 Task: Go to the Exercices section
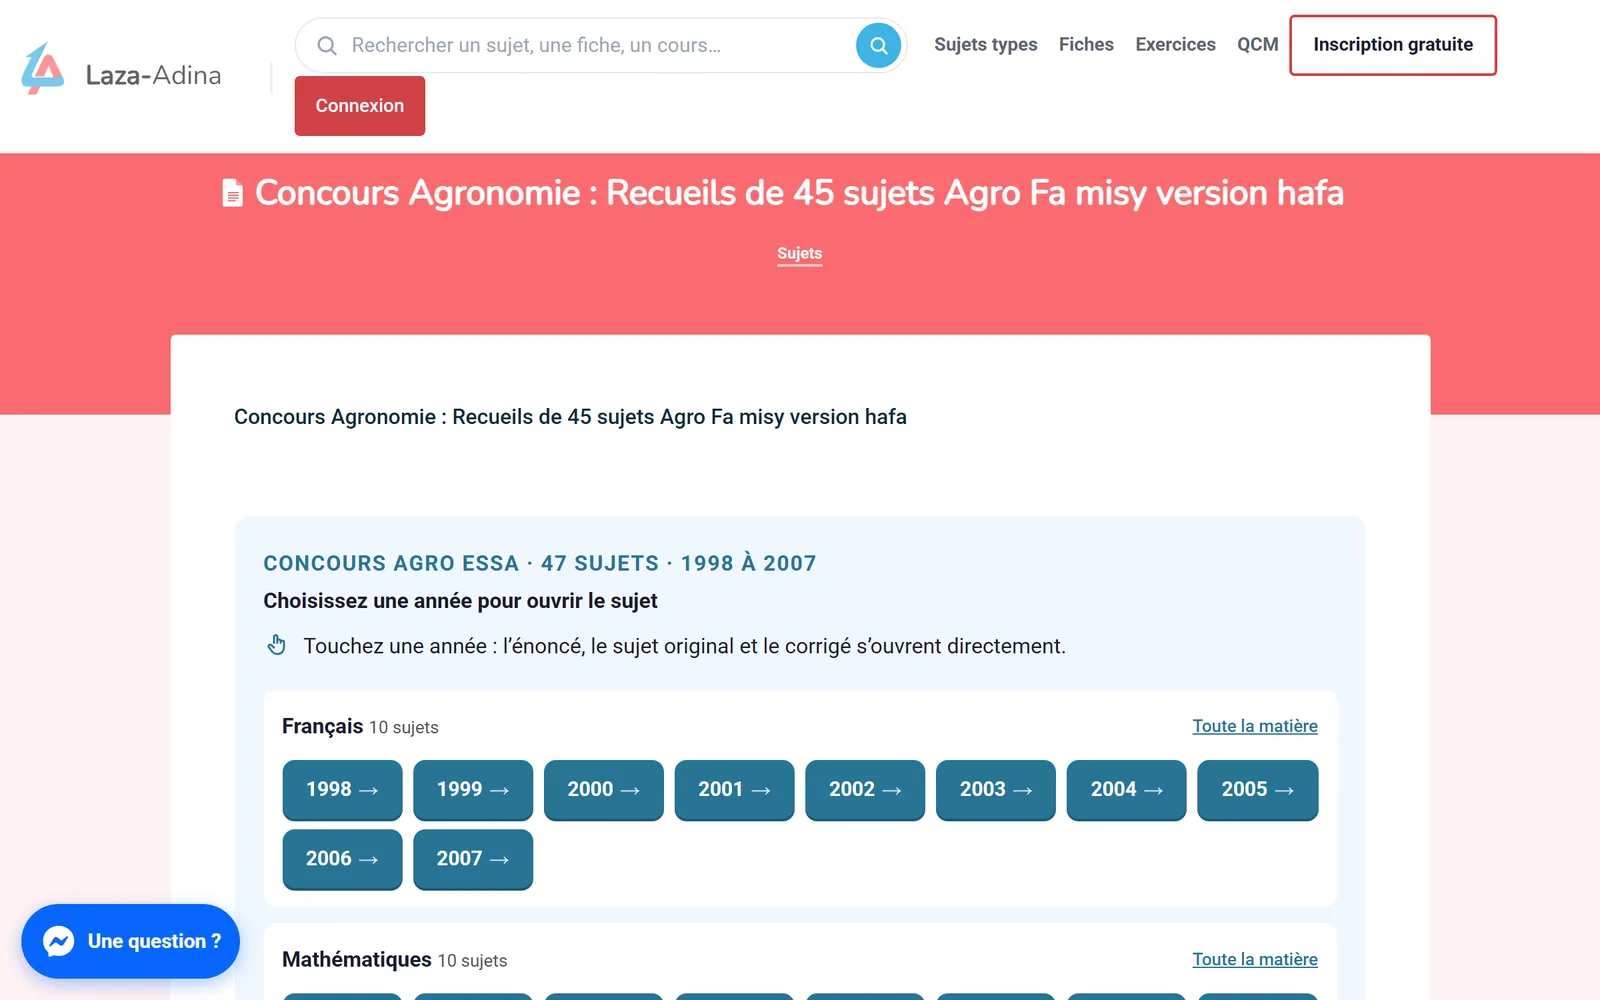click(1175, 44)
